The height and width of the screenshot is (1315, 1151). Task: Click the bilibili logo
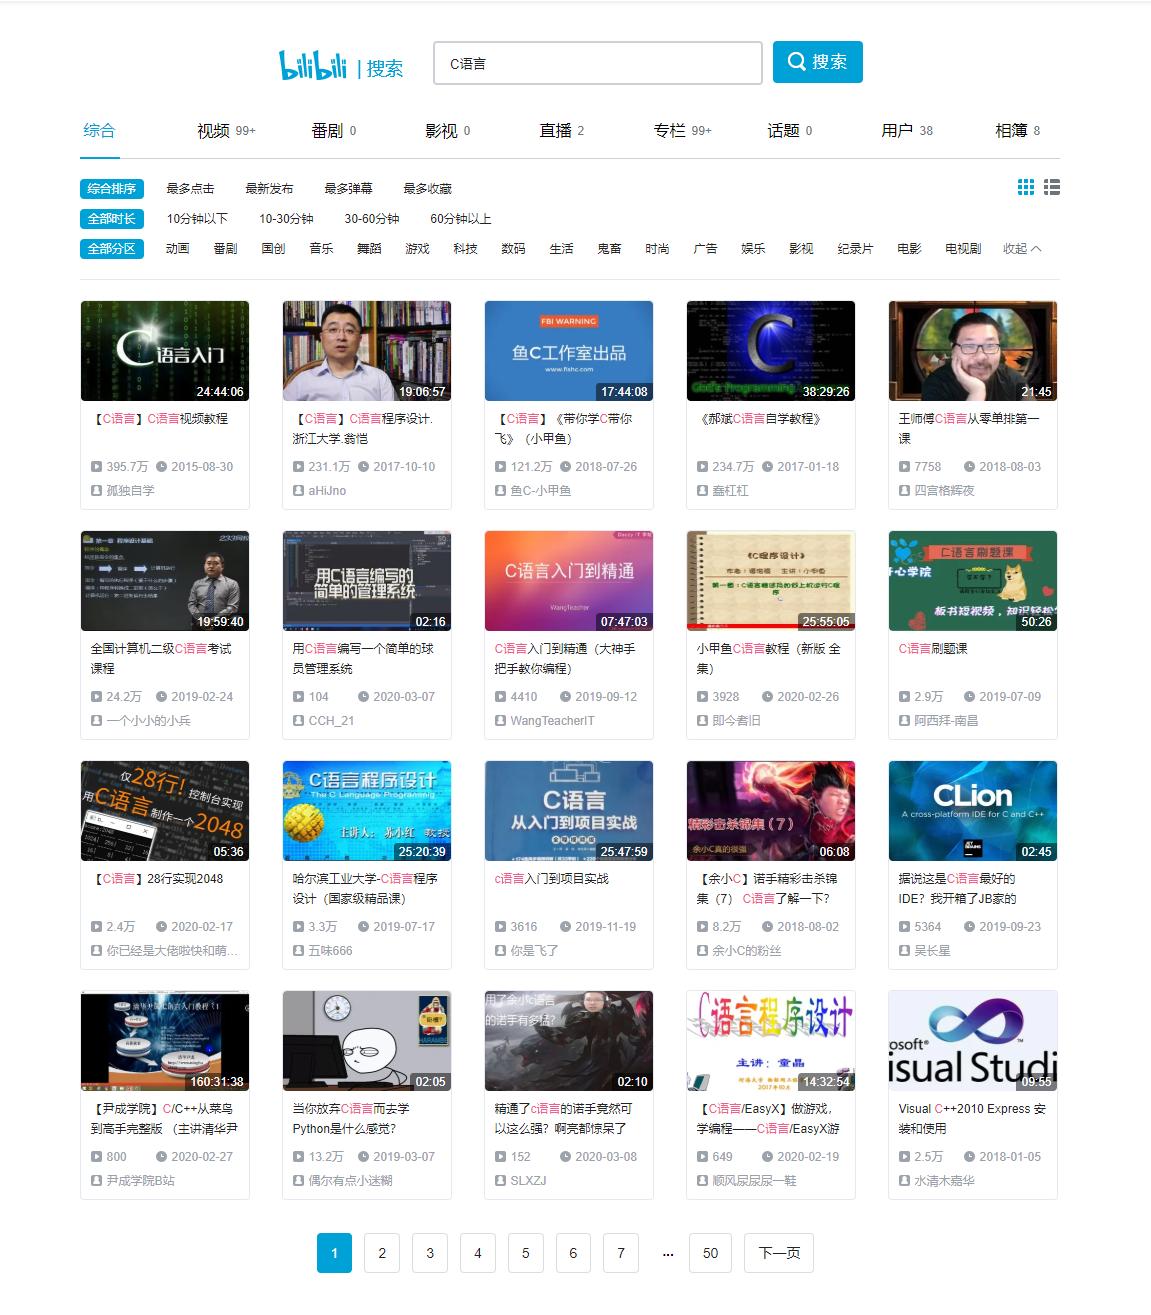[313, 62]
